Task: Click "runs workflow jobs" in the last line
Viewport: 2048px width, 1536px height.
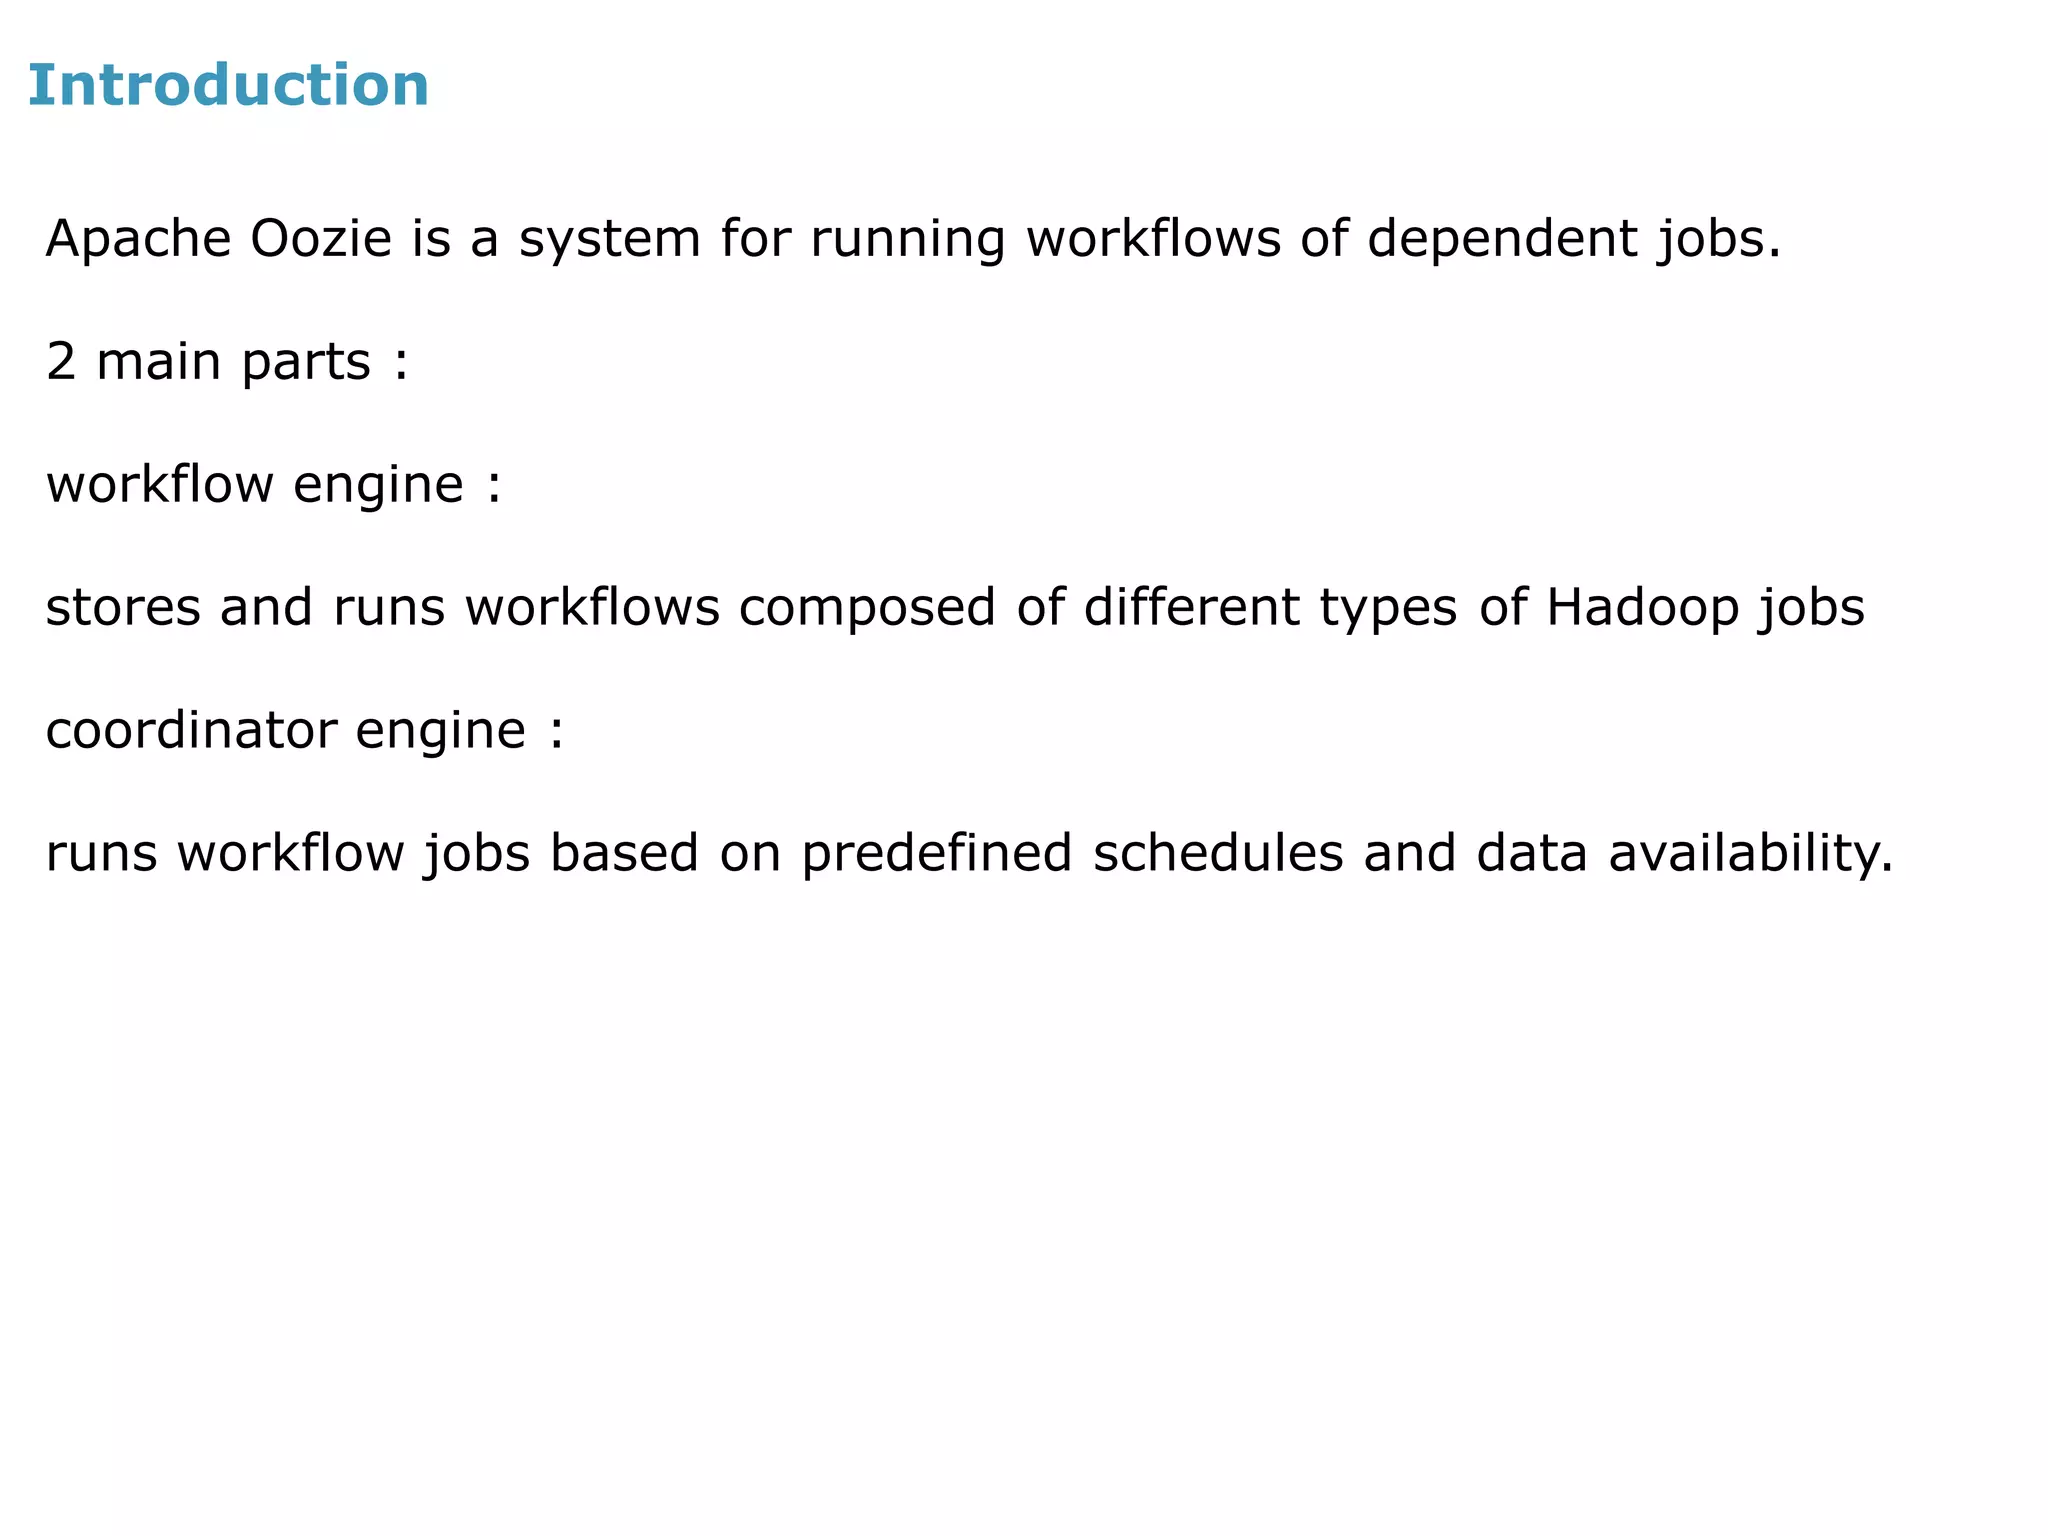Action: pyautogui.click(x=287, y=855)
